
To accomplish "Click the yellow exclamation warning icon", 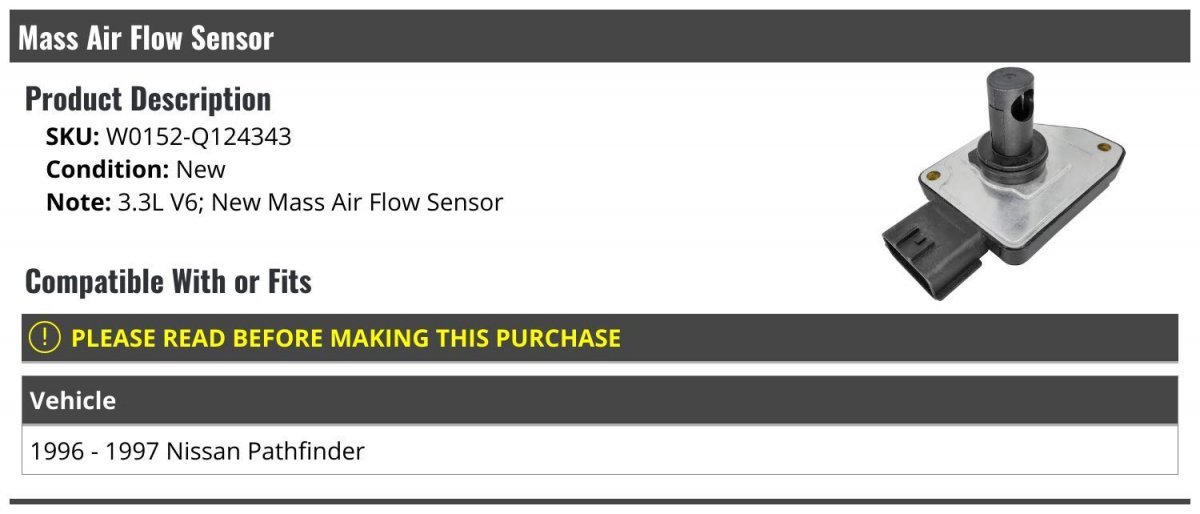I will [45, 338].
